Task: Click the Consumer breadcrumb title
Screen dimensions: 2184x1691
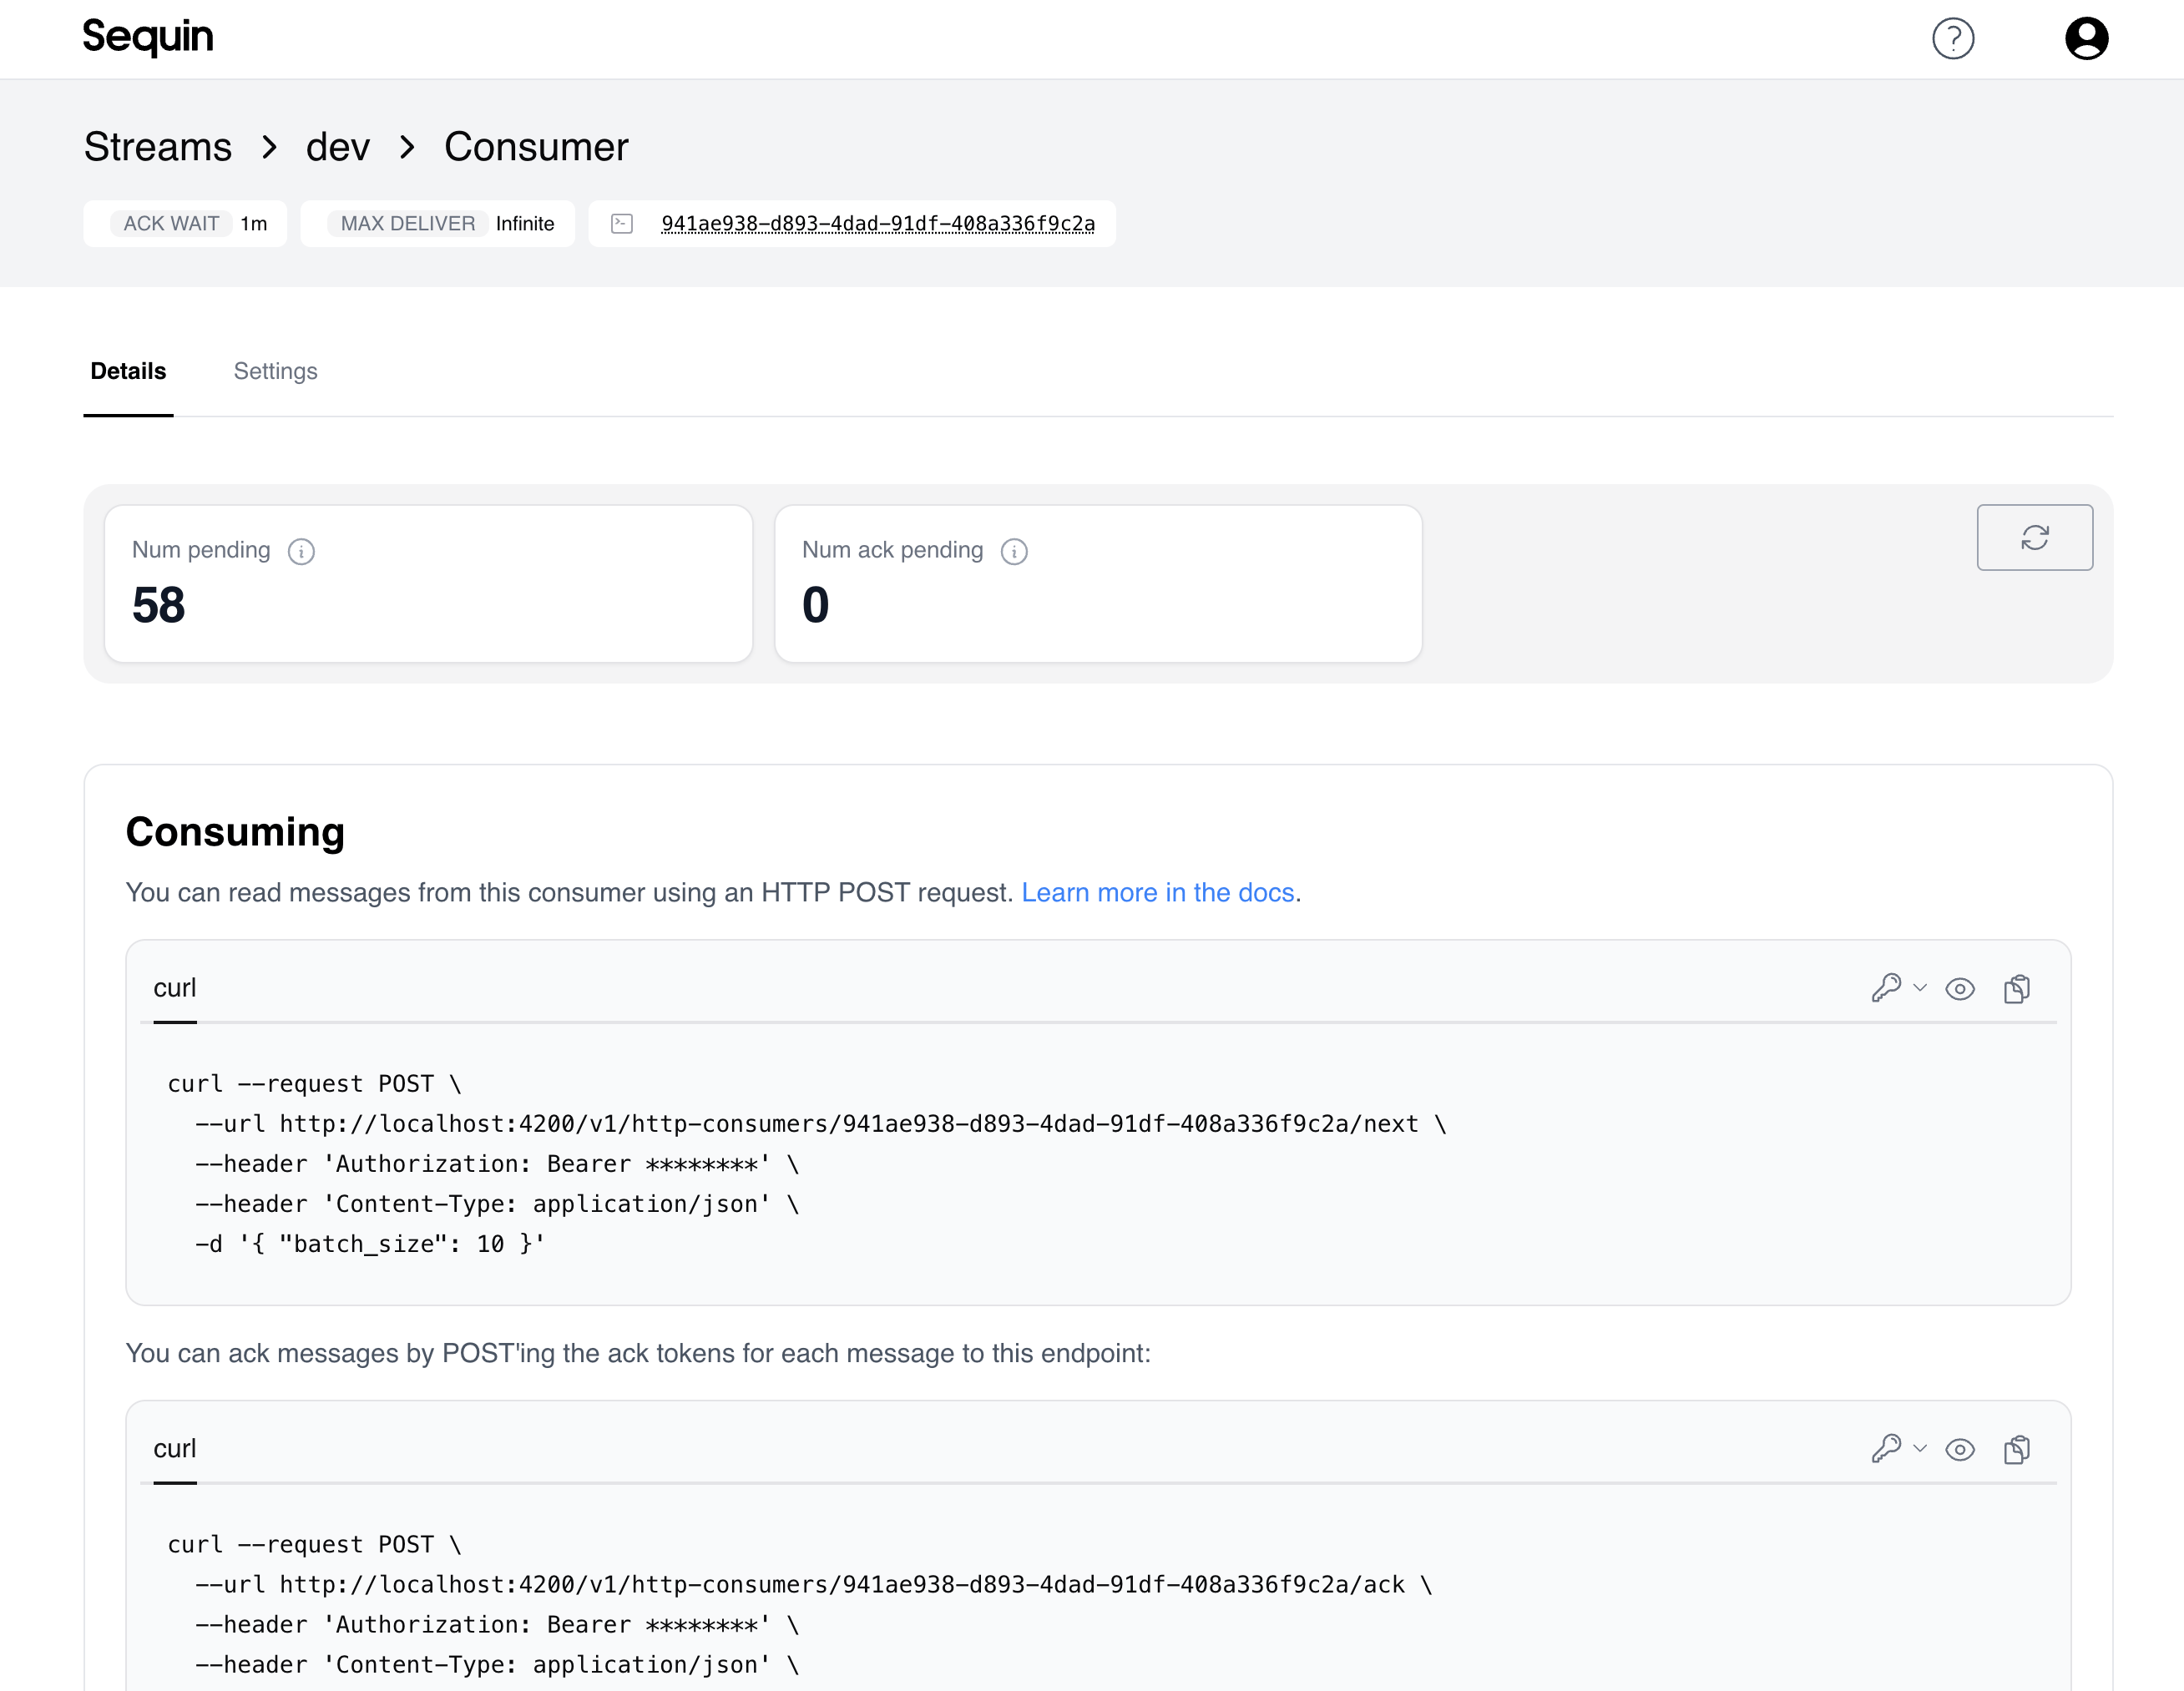Action: point(536,147)
